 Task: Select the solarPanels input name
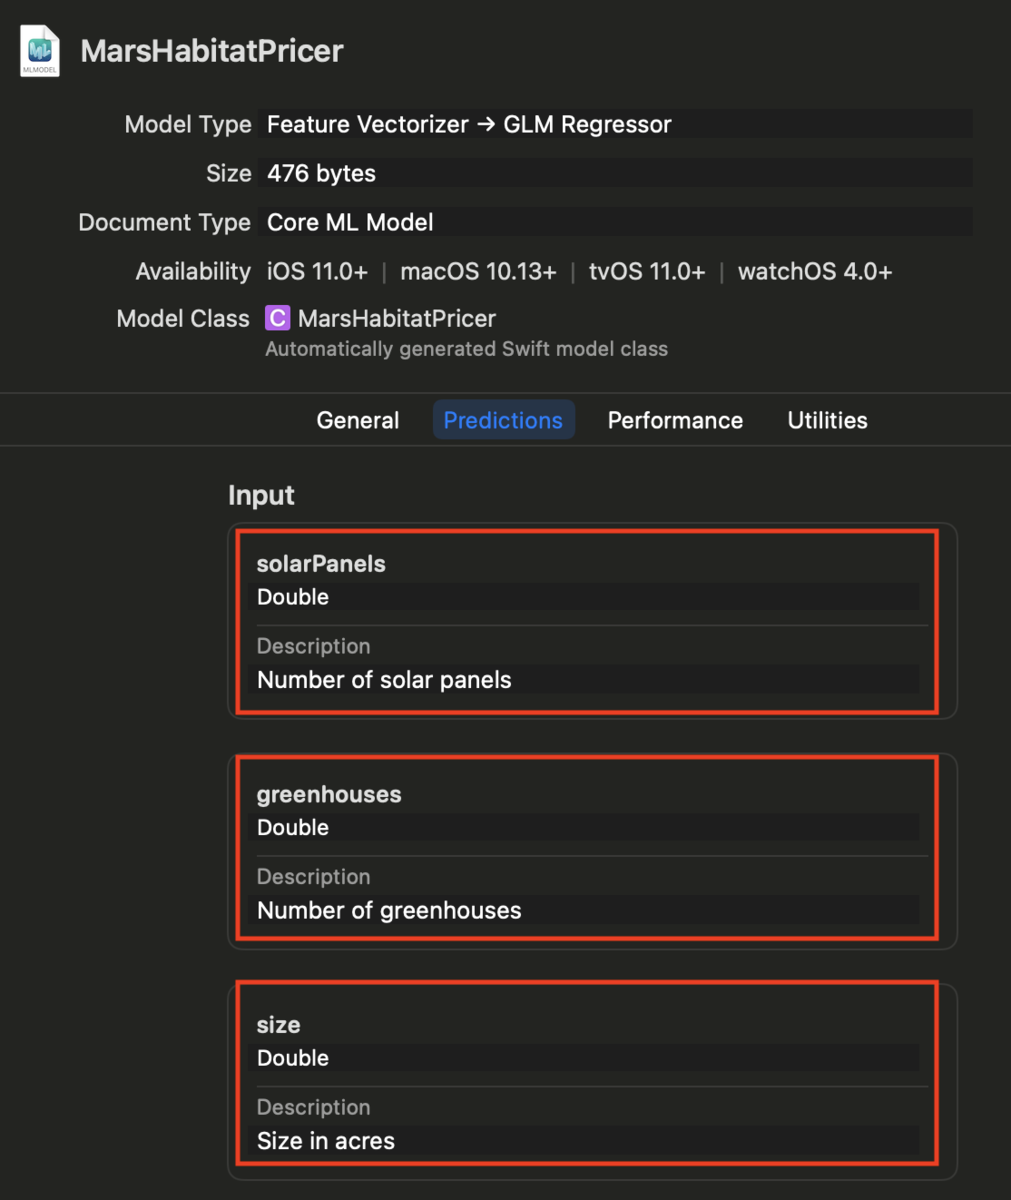[321, 563]
